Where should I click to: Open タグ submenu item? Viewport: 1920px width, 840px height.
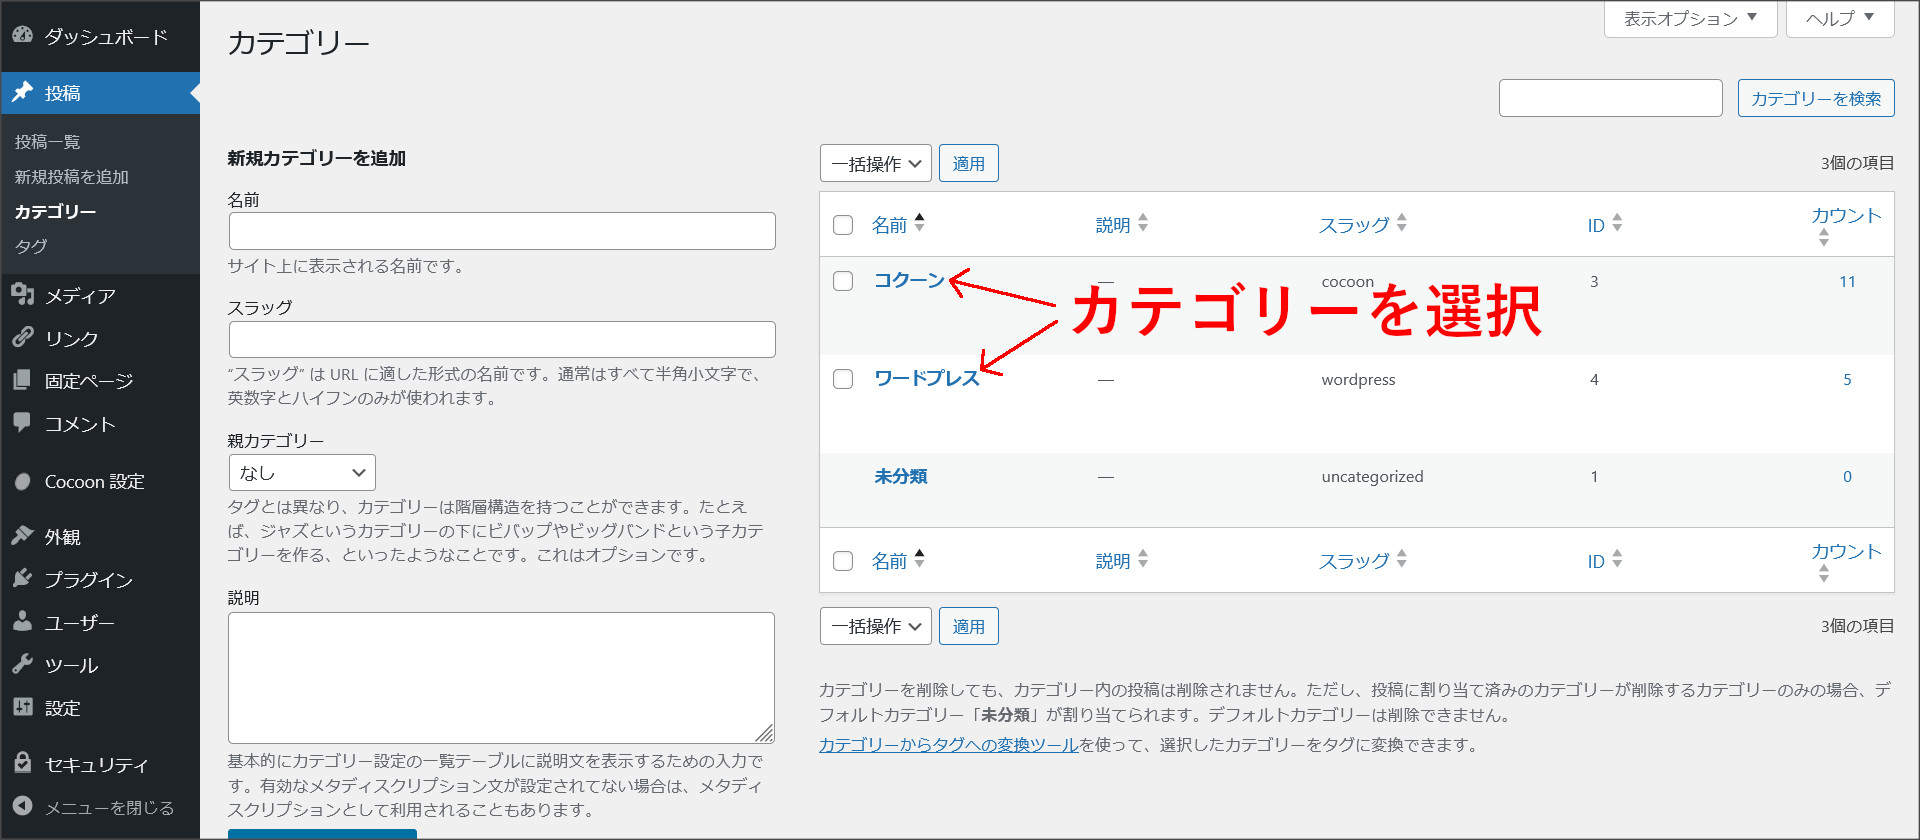31,246
